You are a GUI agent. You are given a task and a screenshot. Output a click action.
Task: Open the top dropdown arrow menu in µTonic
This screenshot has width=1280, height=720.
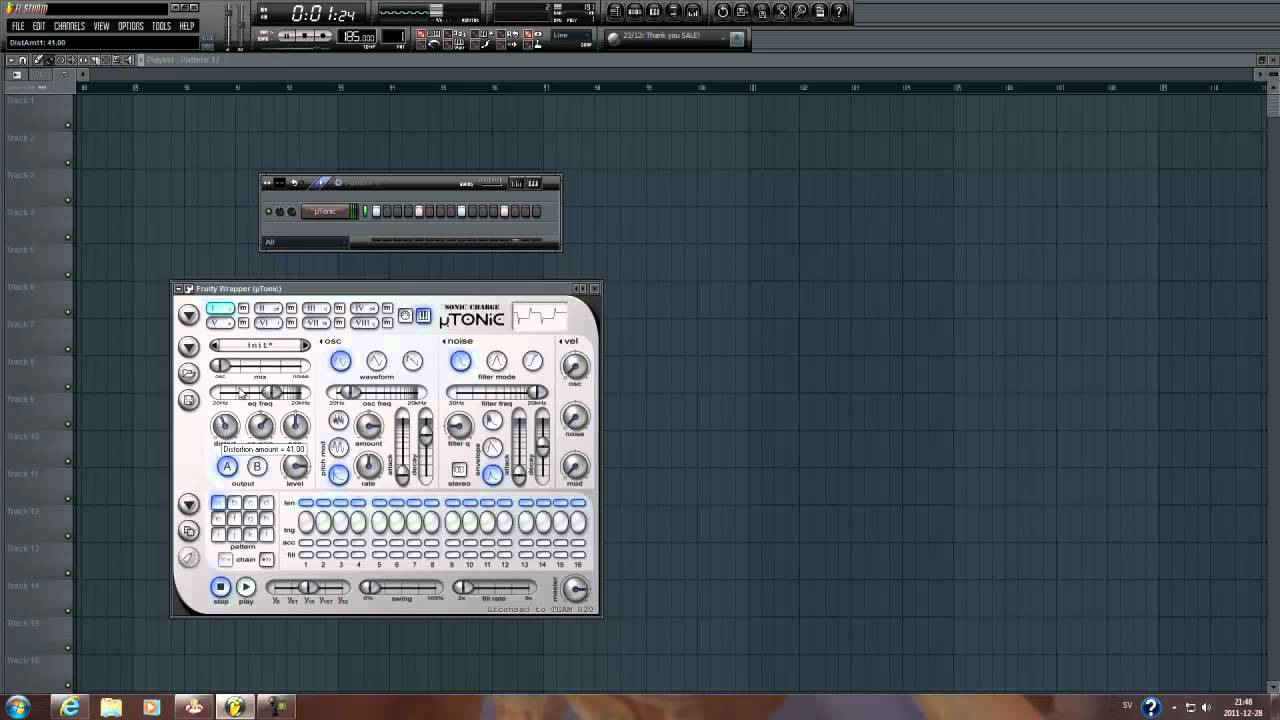pos(188,315)
